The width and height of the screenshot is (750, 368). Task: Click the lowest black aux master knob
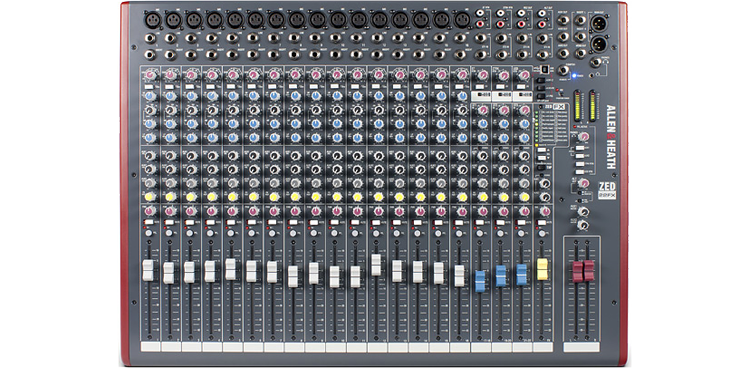(583, 224)
